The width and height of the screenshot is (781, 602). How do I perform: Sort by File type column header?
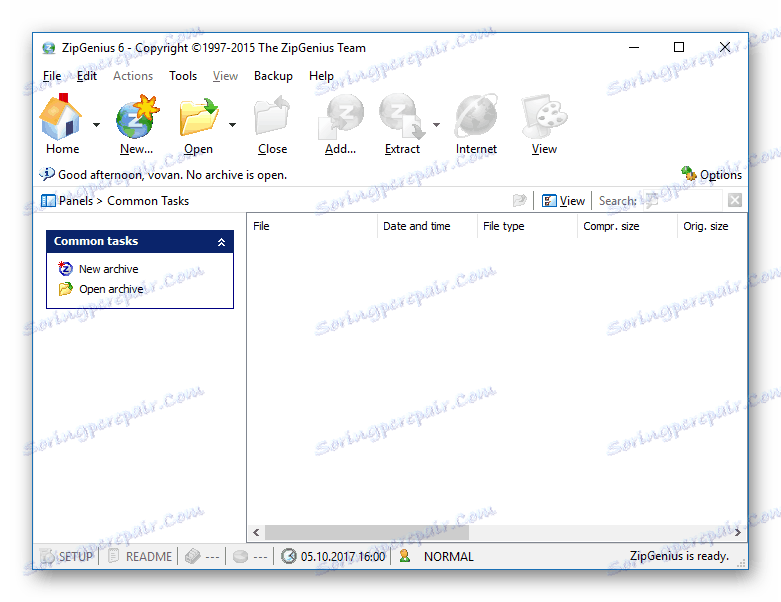click(x=527, y=226)
